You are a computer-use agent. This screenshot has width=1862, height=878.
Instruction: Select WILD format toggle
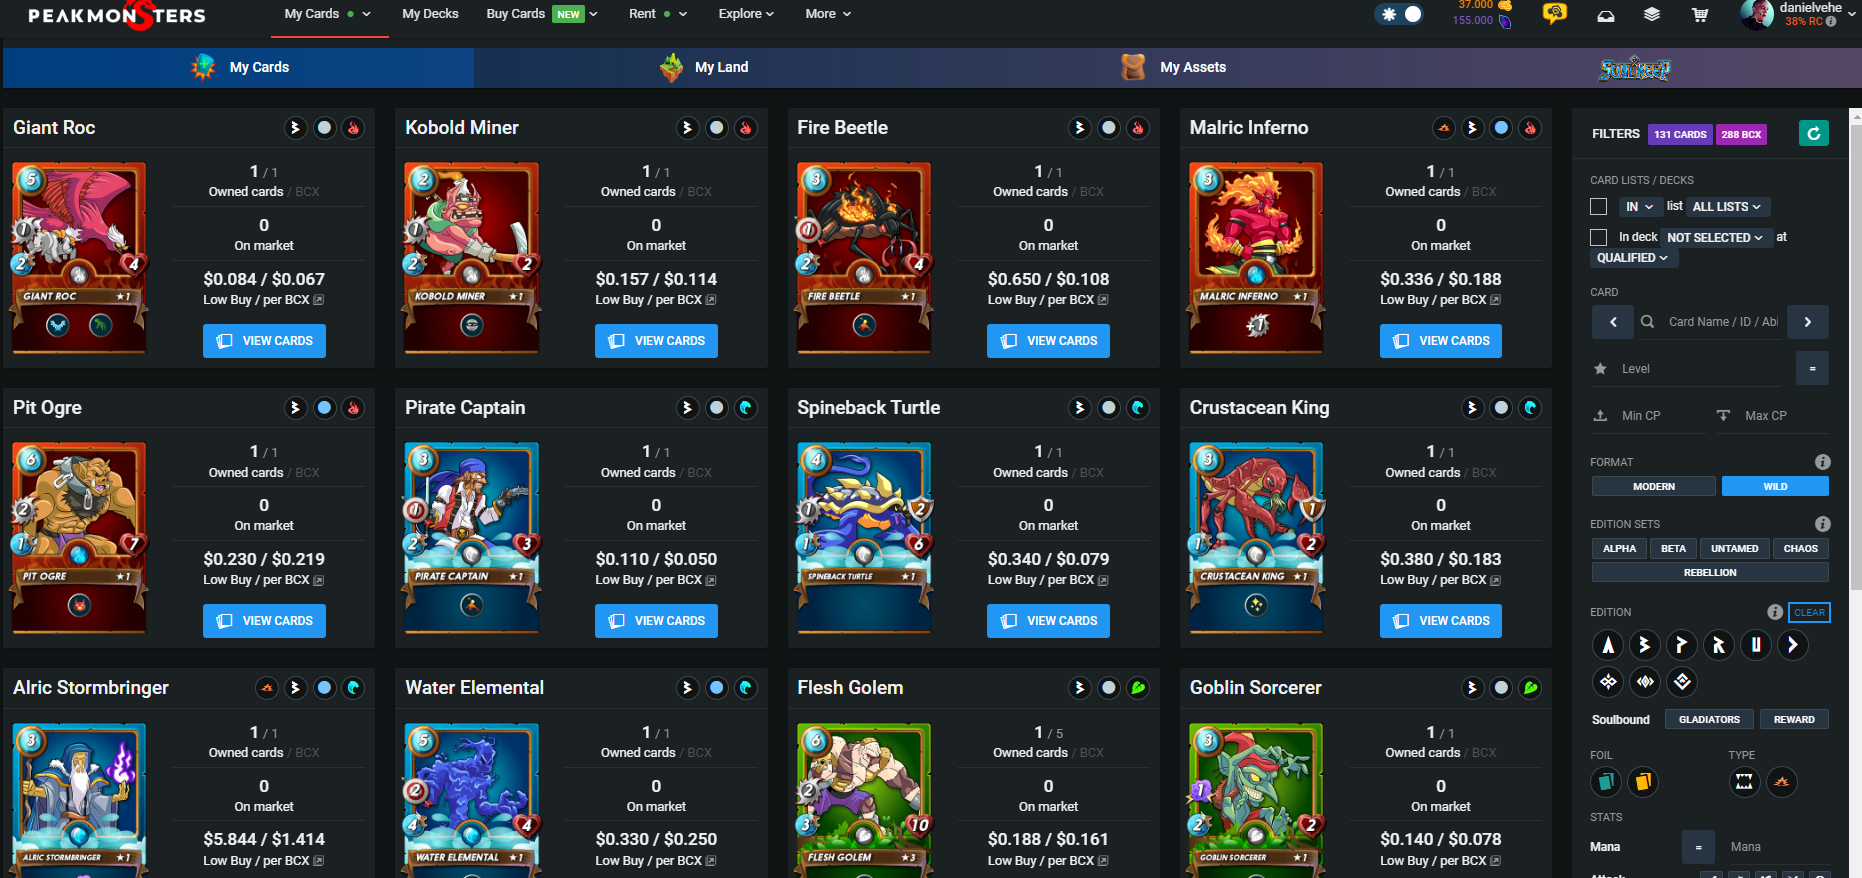point(1775,486)
